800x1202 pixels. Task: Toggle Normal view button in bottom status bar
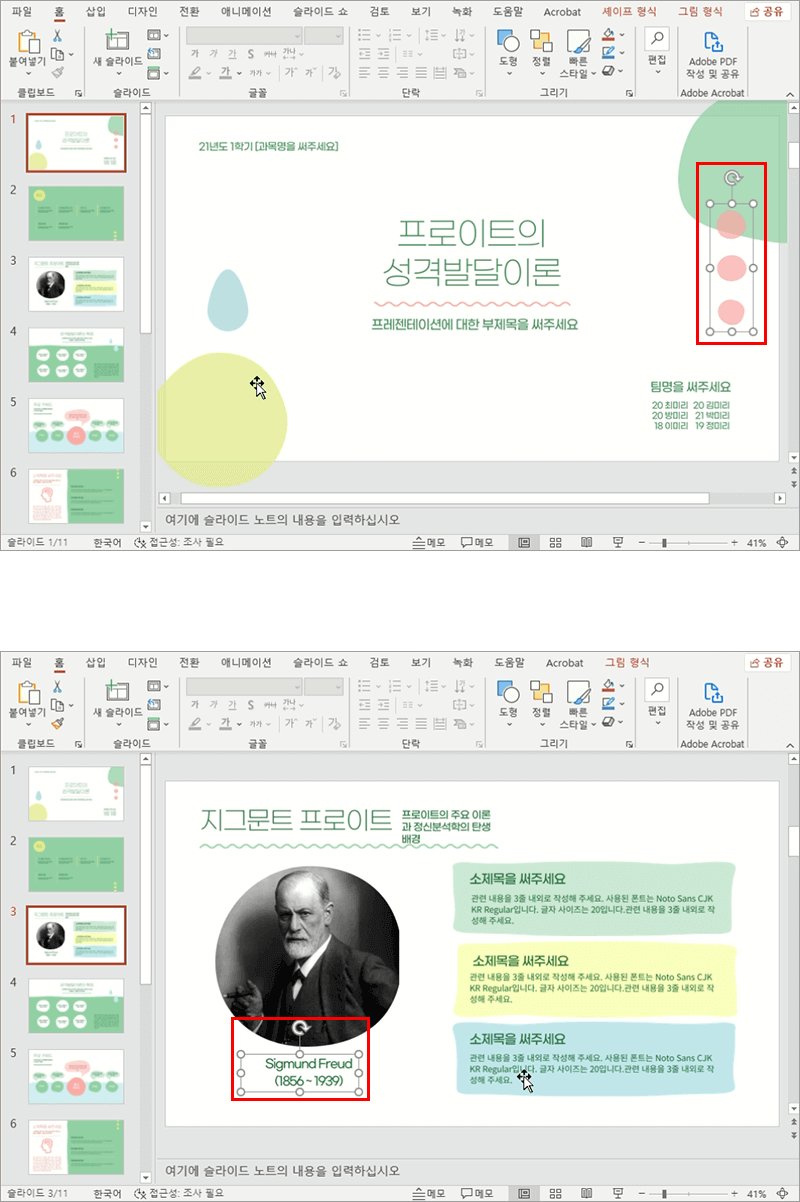click(523, 1193)
